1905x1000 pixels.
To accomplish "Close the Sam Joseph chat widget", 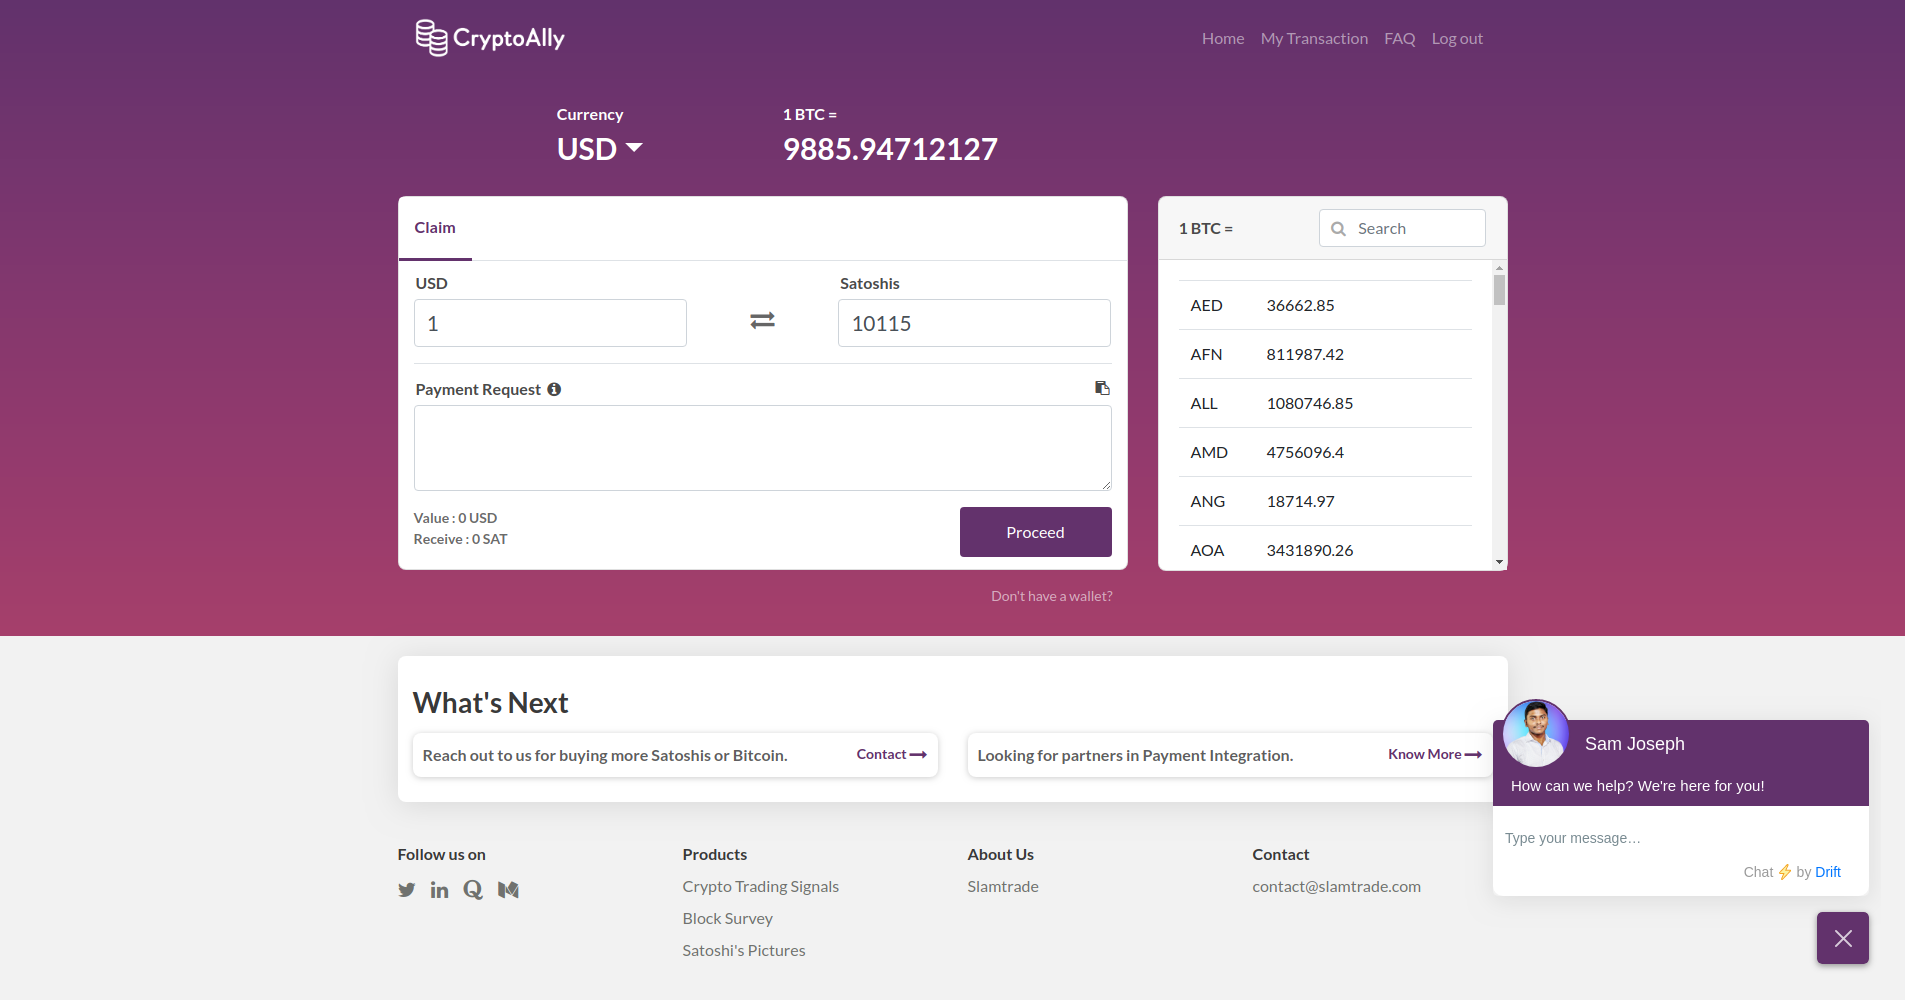I will pyautogui.click(x=1841, y=937).
